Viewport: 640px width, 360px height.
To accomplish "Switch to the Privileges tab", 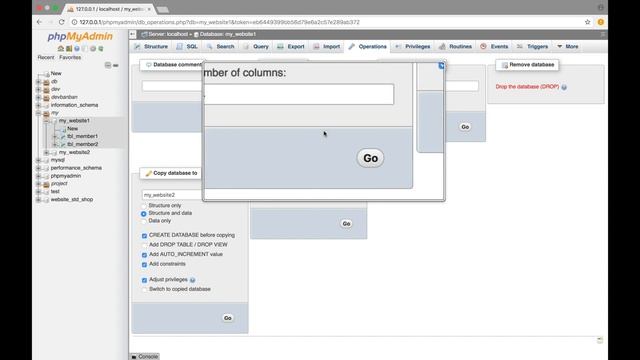I will click(413, 47).
